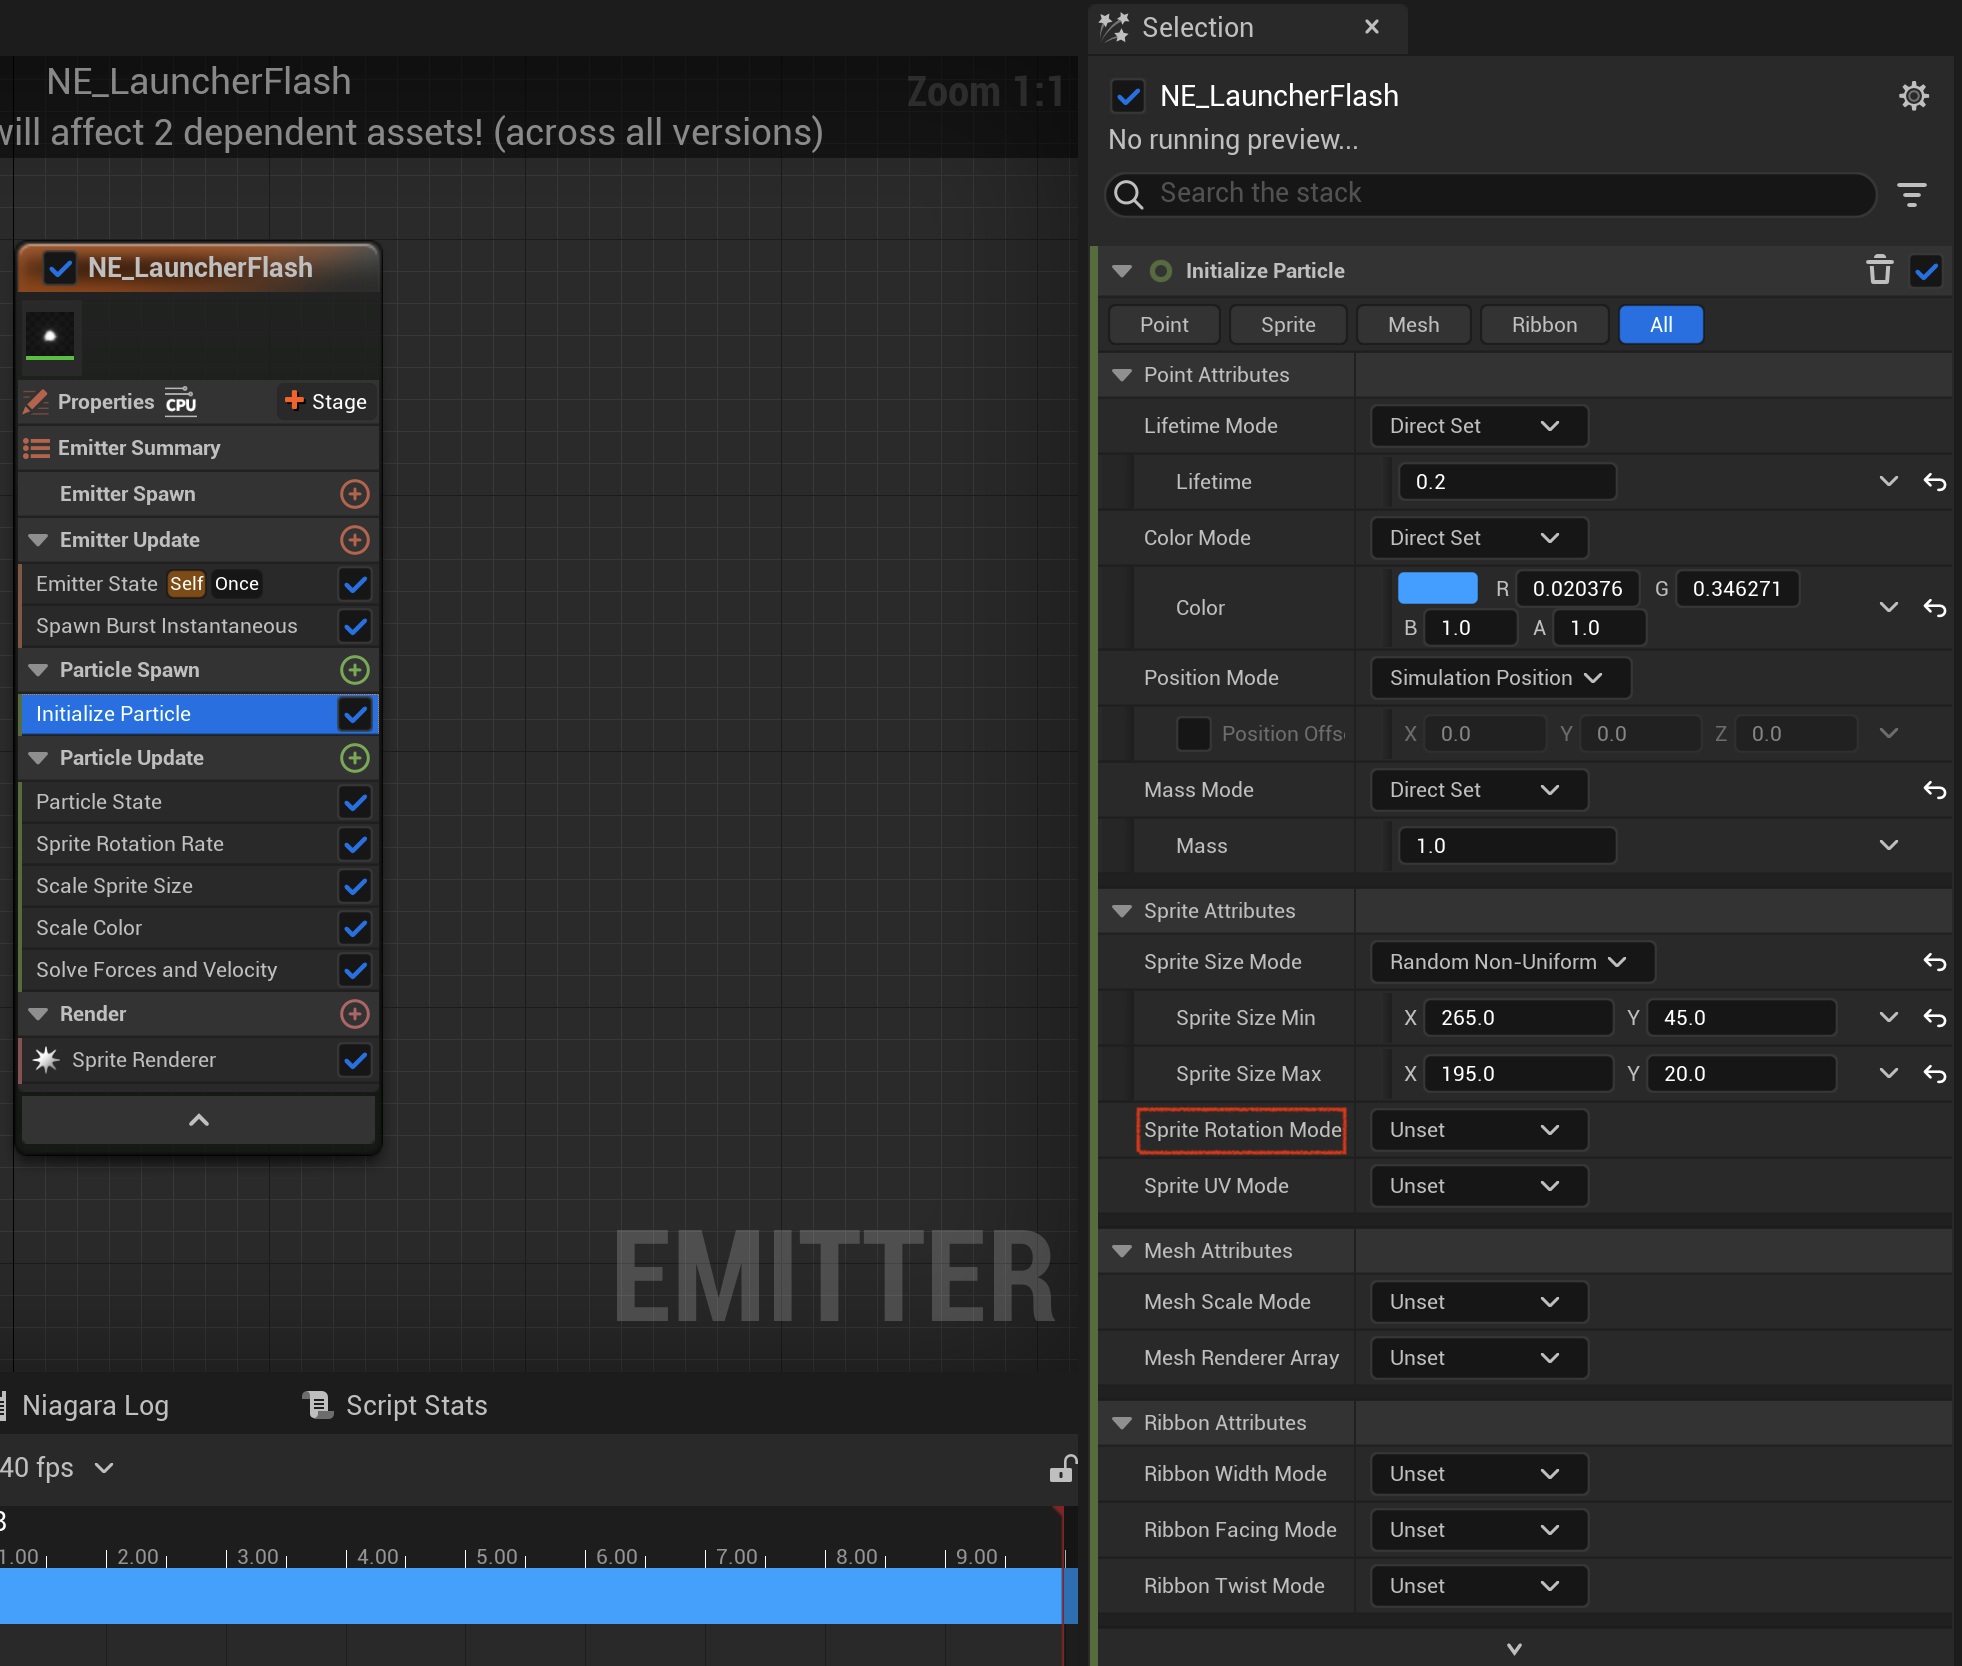Delete the Initialize Particle module with trash icon
The image size is (1962, 1666).
coord(1879,270)
